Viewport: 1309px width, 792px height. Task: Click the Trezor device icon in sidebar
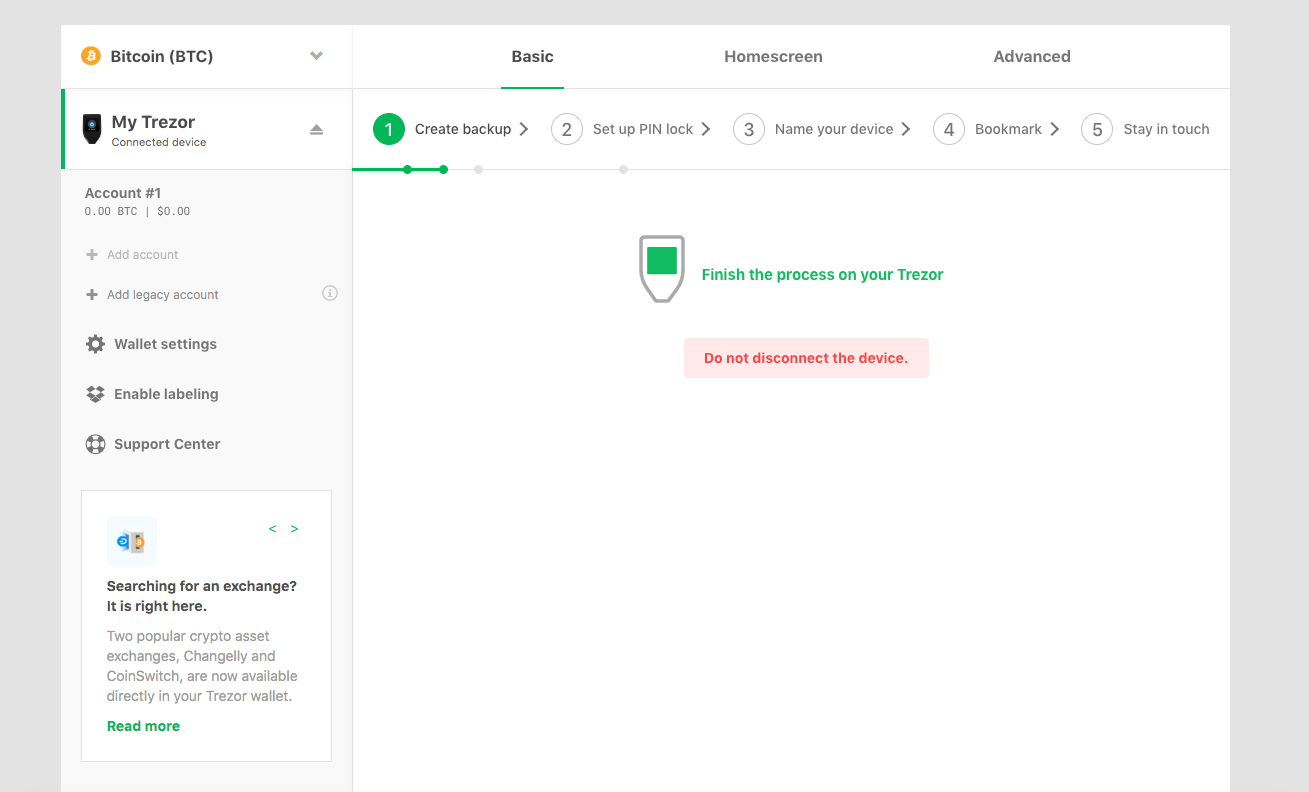pos(92,129)
